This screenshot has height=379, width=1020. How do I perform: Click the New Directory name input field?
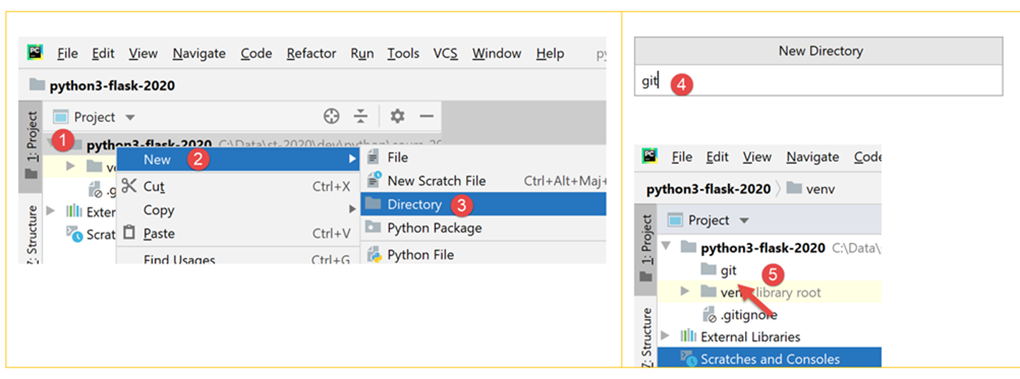pos(818,81)
